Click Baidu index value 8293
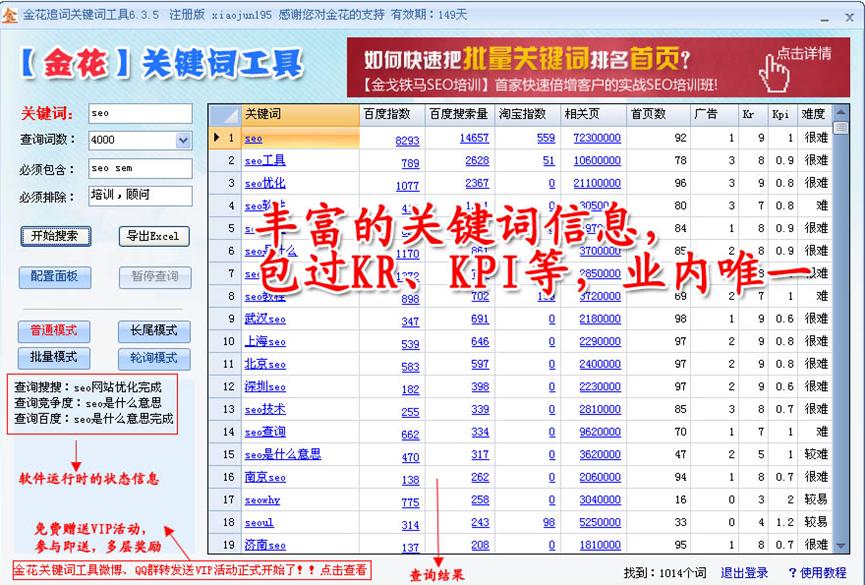Screen dimensions: 865x585 click(x=407, y=141)
